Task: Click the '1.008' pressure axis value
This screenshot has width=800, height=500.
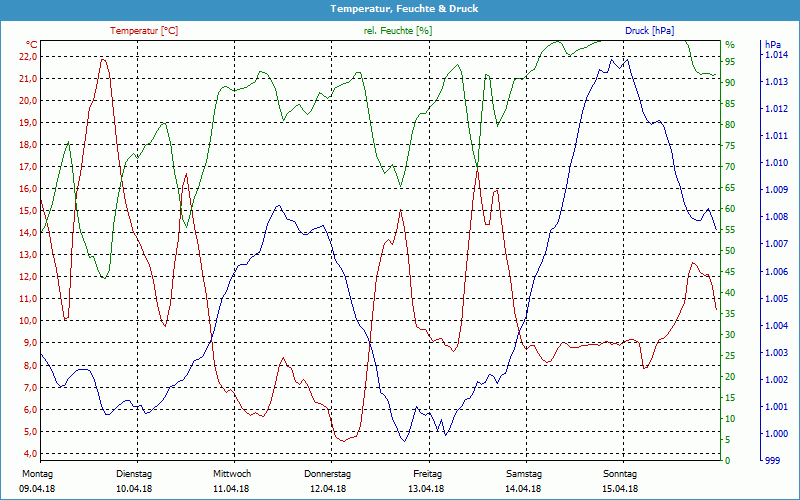Action: pos(776,217)
